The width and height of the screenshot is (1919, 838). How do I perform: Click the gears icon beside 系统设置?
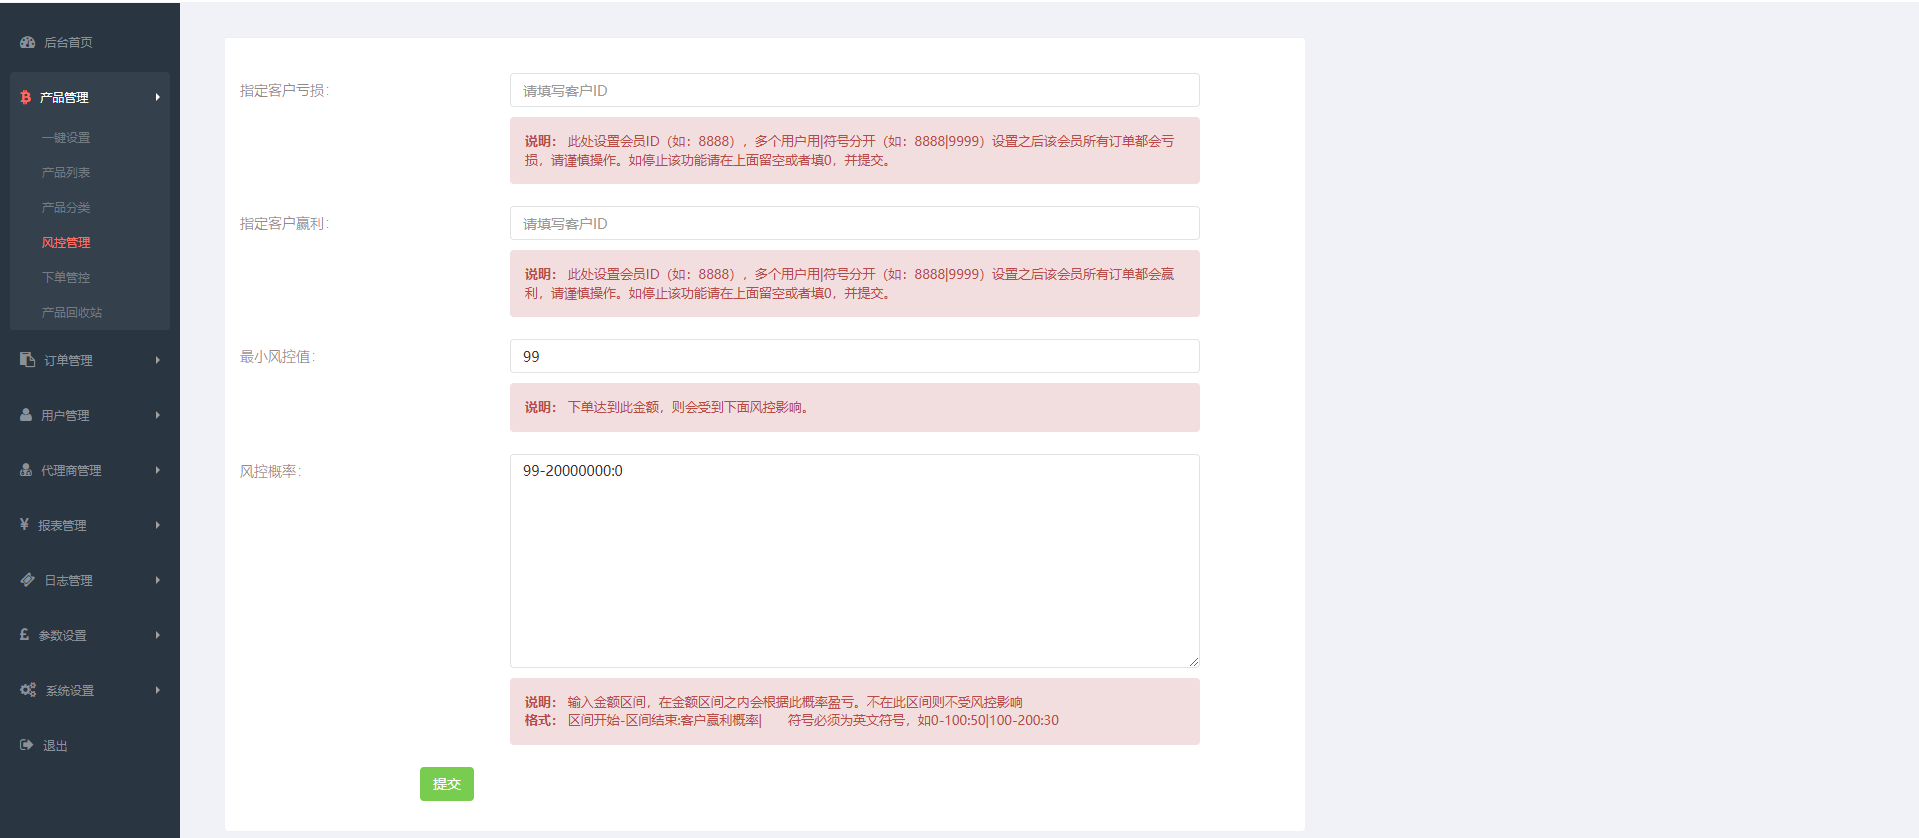28,690
